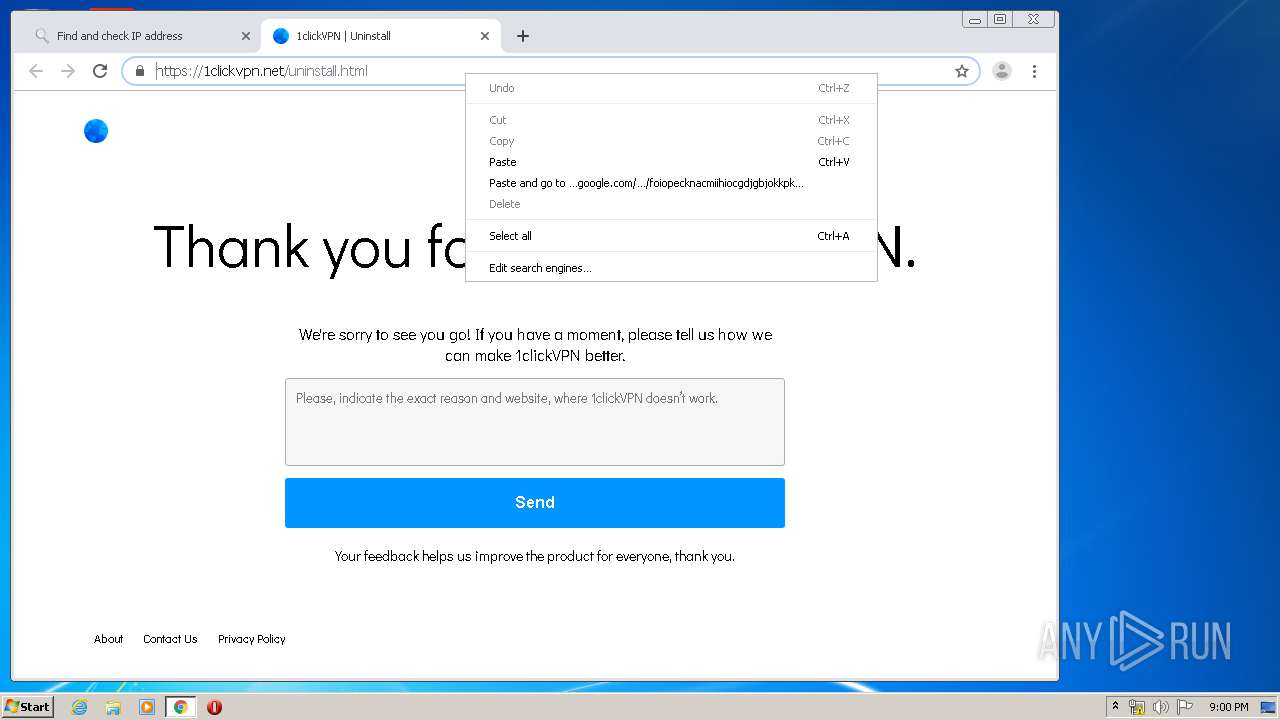This screenshot has height=720, width=1280.
Task: Click the browser back arrow
Action: [x=36, y=71]
